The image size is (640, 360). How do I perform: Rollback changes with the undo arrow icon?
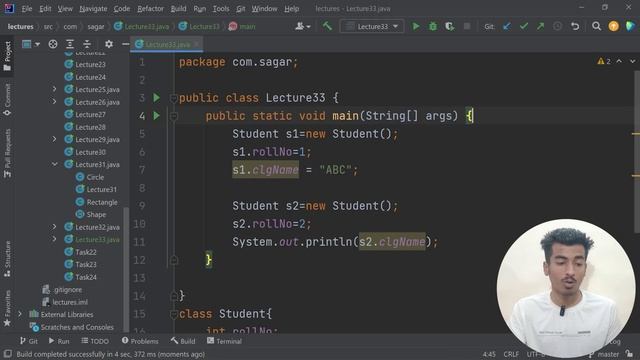(x=575, y=27)
